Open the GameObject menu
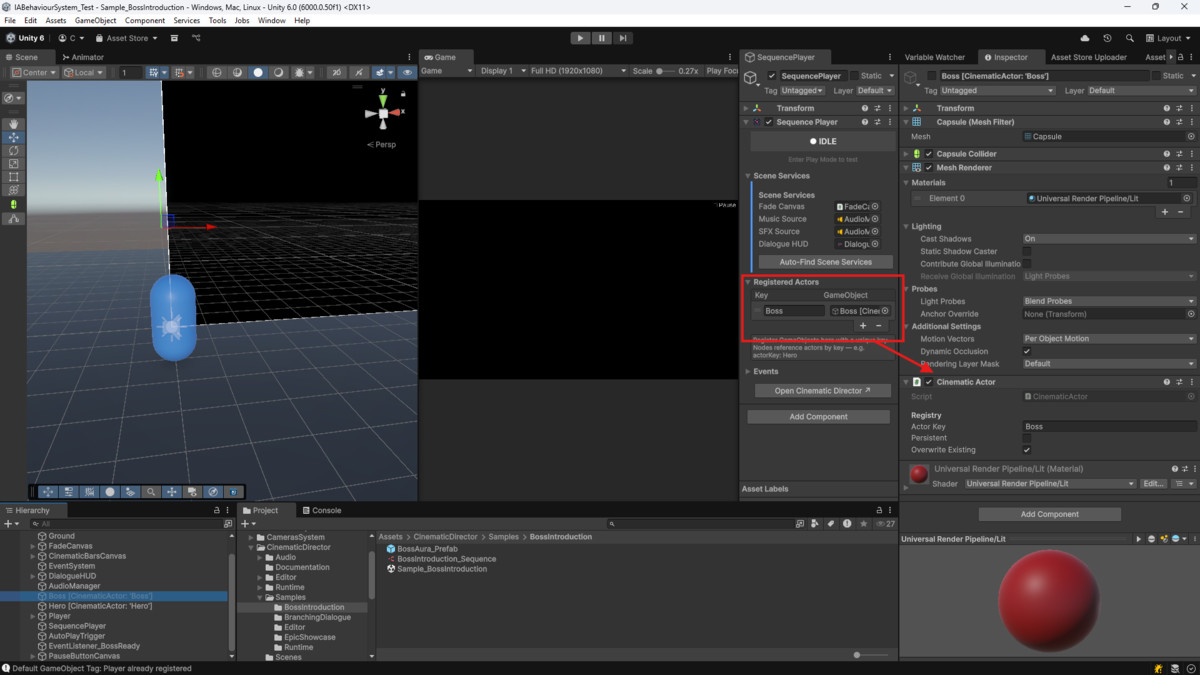 tap(95, 20)
